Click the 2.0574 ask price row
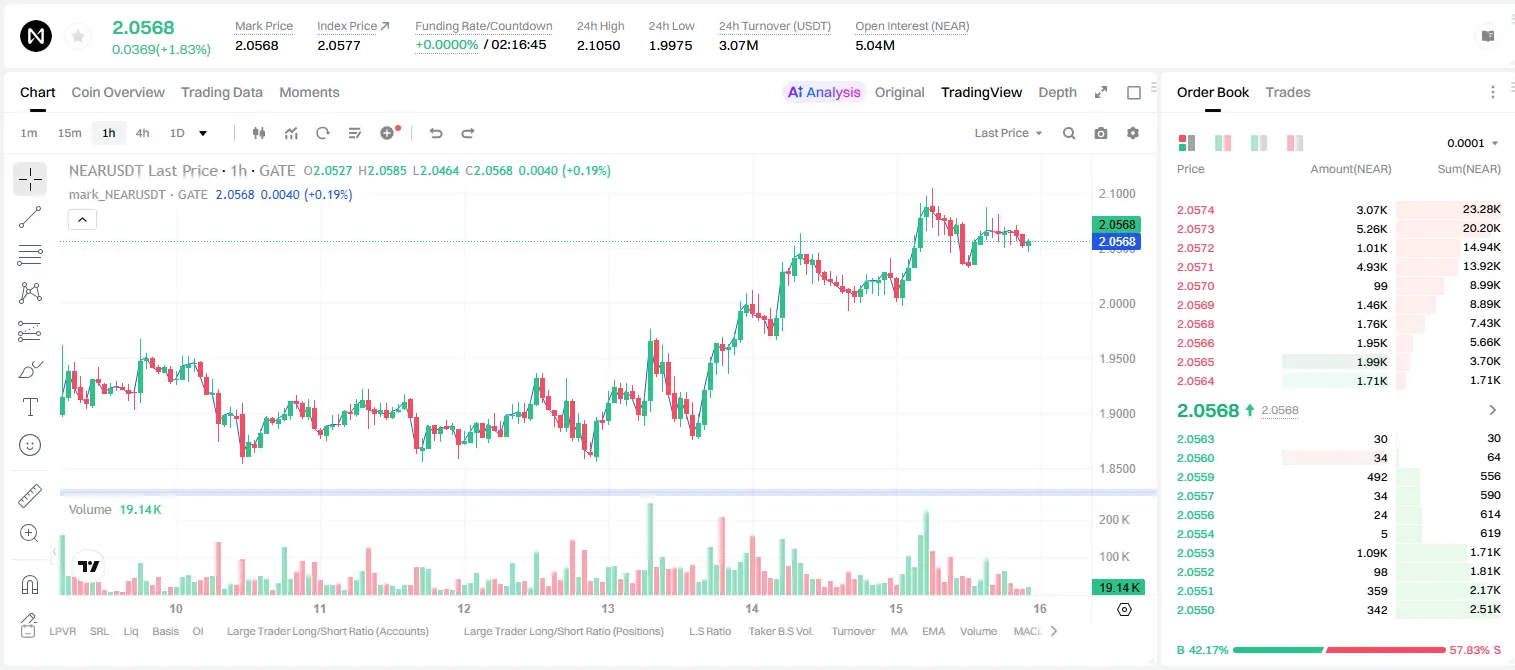 point(1339,210)
